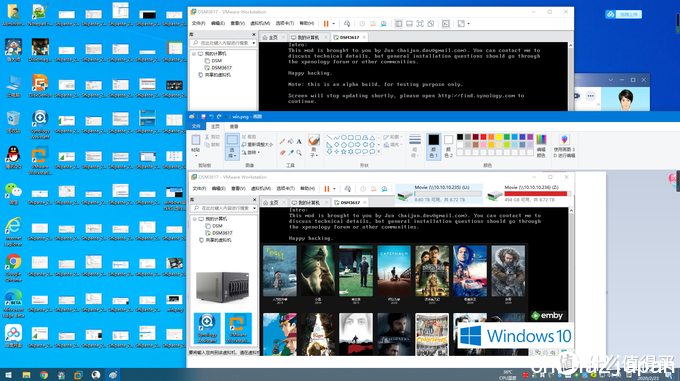Click the console view icon in VMware toolbar behind Paint
The width and height of the screenshot is (680, 381).
pyautogui.click(x=446, y=24)
